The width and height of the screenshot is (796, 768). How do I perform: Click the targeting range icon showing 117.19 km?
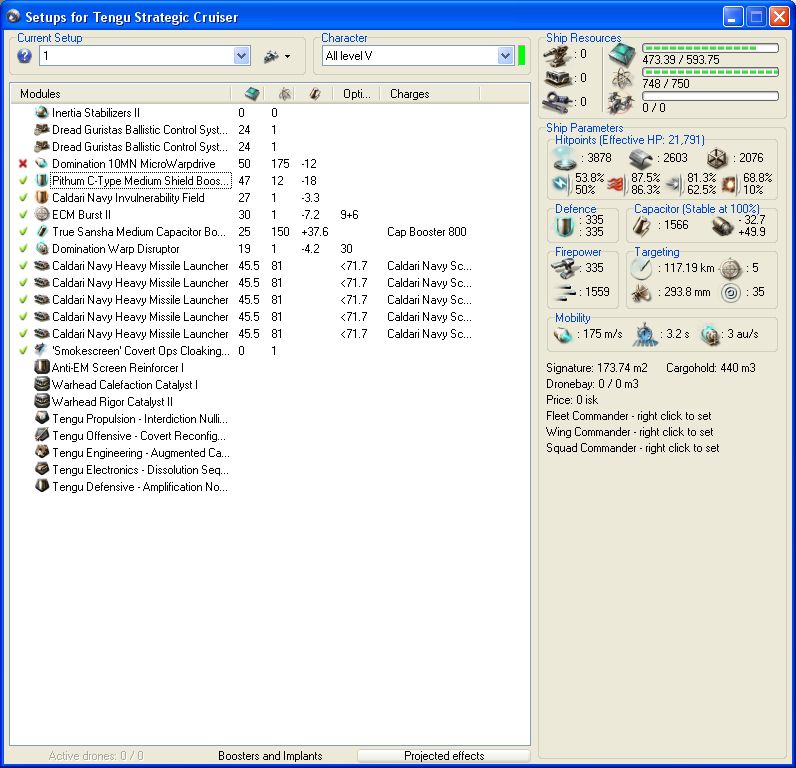click(x=641, y=269)
